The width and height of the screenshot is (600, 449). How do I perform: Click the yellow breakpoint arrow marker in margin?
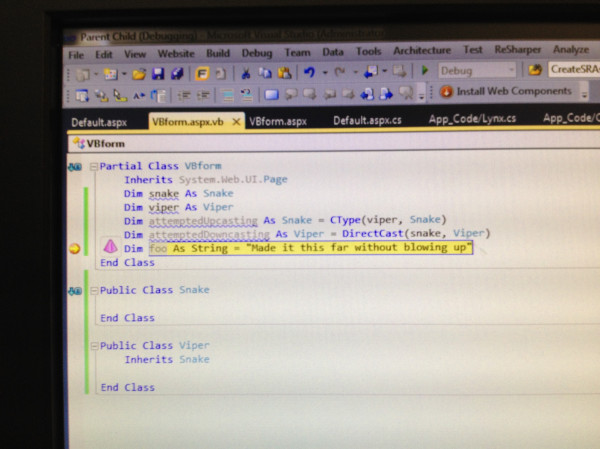tap(75, 249)
